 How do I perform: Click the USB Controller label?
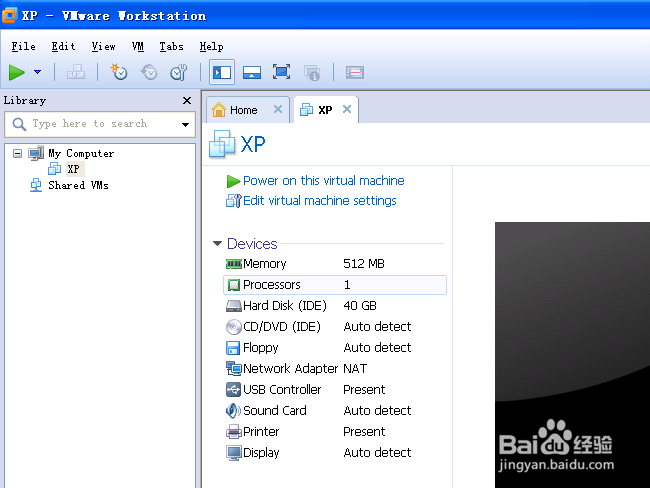[x=282, y=390]
